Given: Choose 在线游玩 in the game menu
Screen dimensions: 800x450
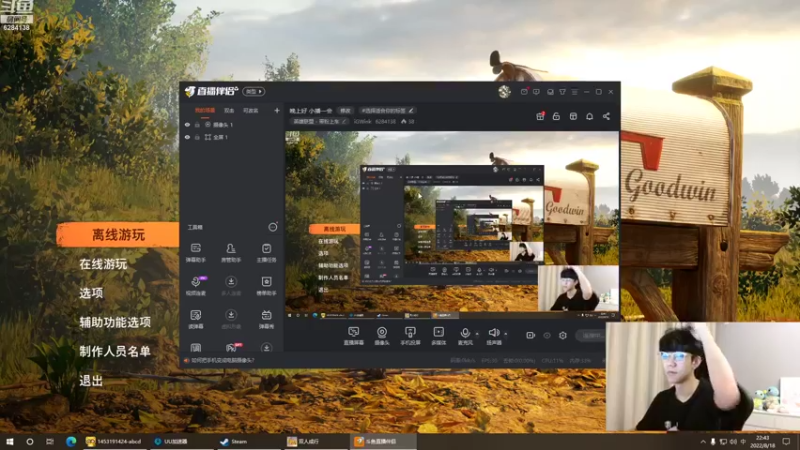Looking at the screenshot, I should click(103, 264).
